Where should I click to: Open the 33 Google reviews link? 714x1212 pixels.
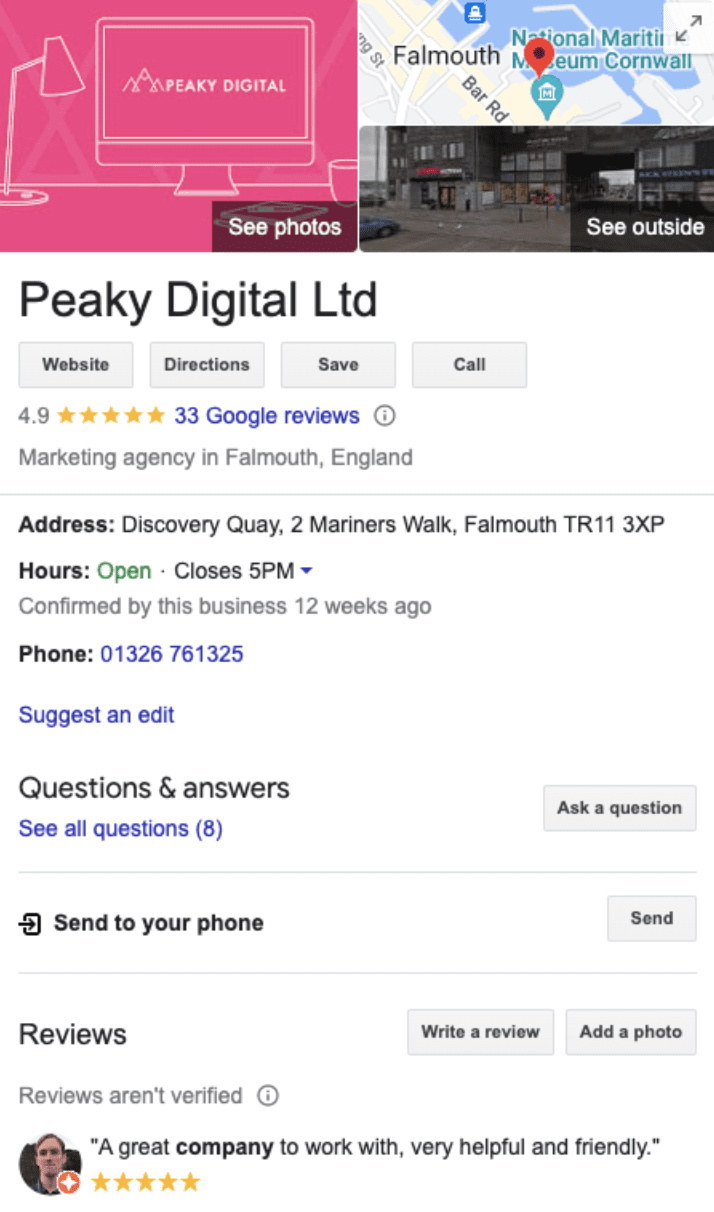[x=266, y=415]
